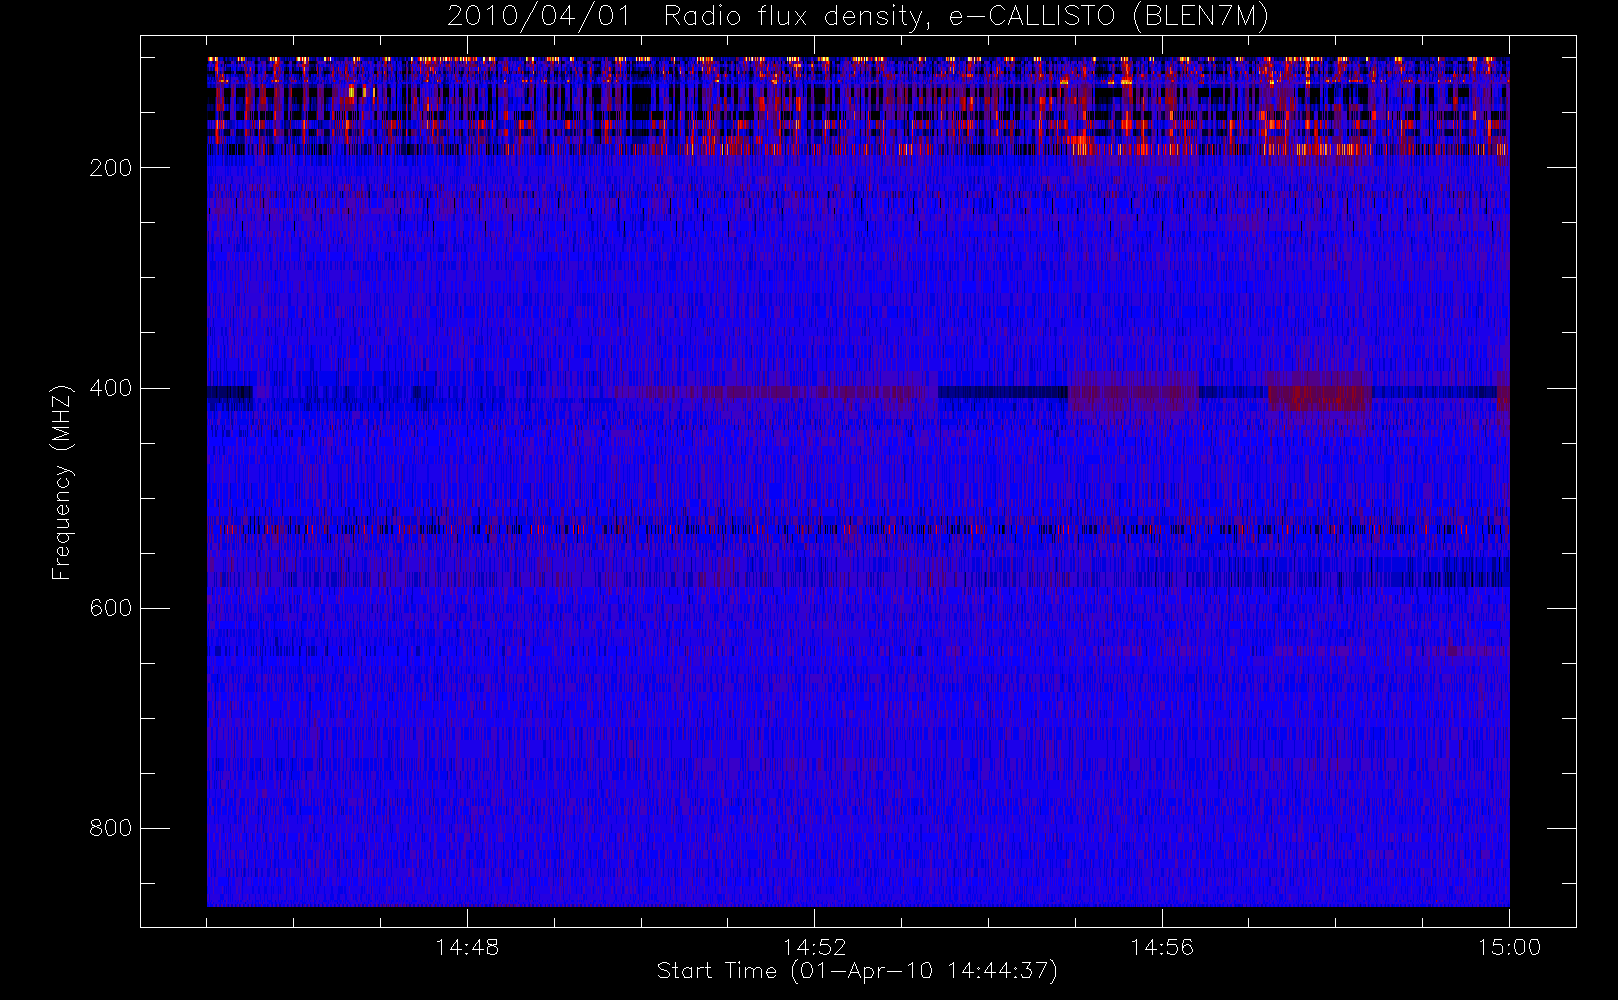Select the Frequency (MHZ) axis title

[62, 482]
